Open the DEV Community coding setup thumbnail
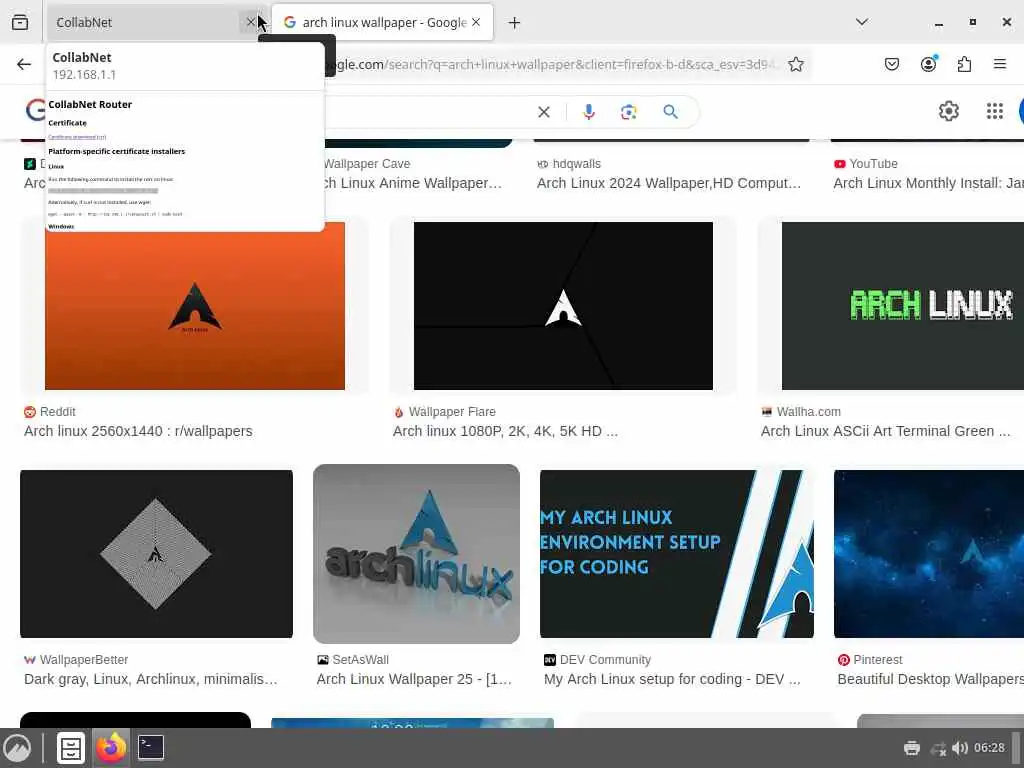The height and width of the screenshot is (768, 1024). coord(677,554)
